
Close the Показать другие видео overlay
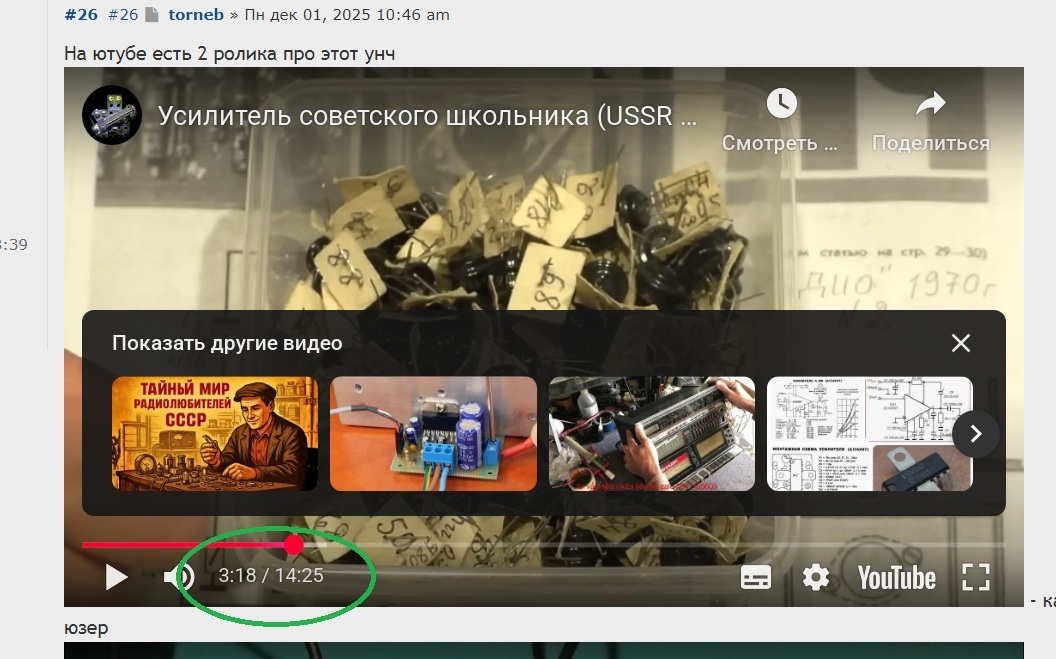960,343
